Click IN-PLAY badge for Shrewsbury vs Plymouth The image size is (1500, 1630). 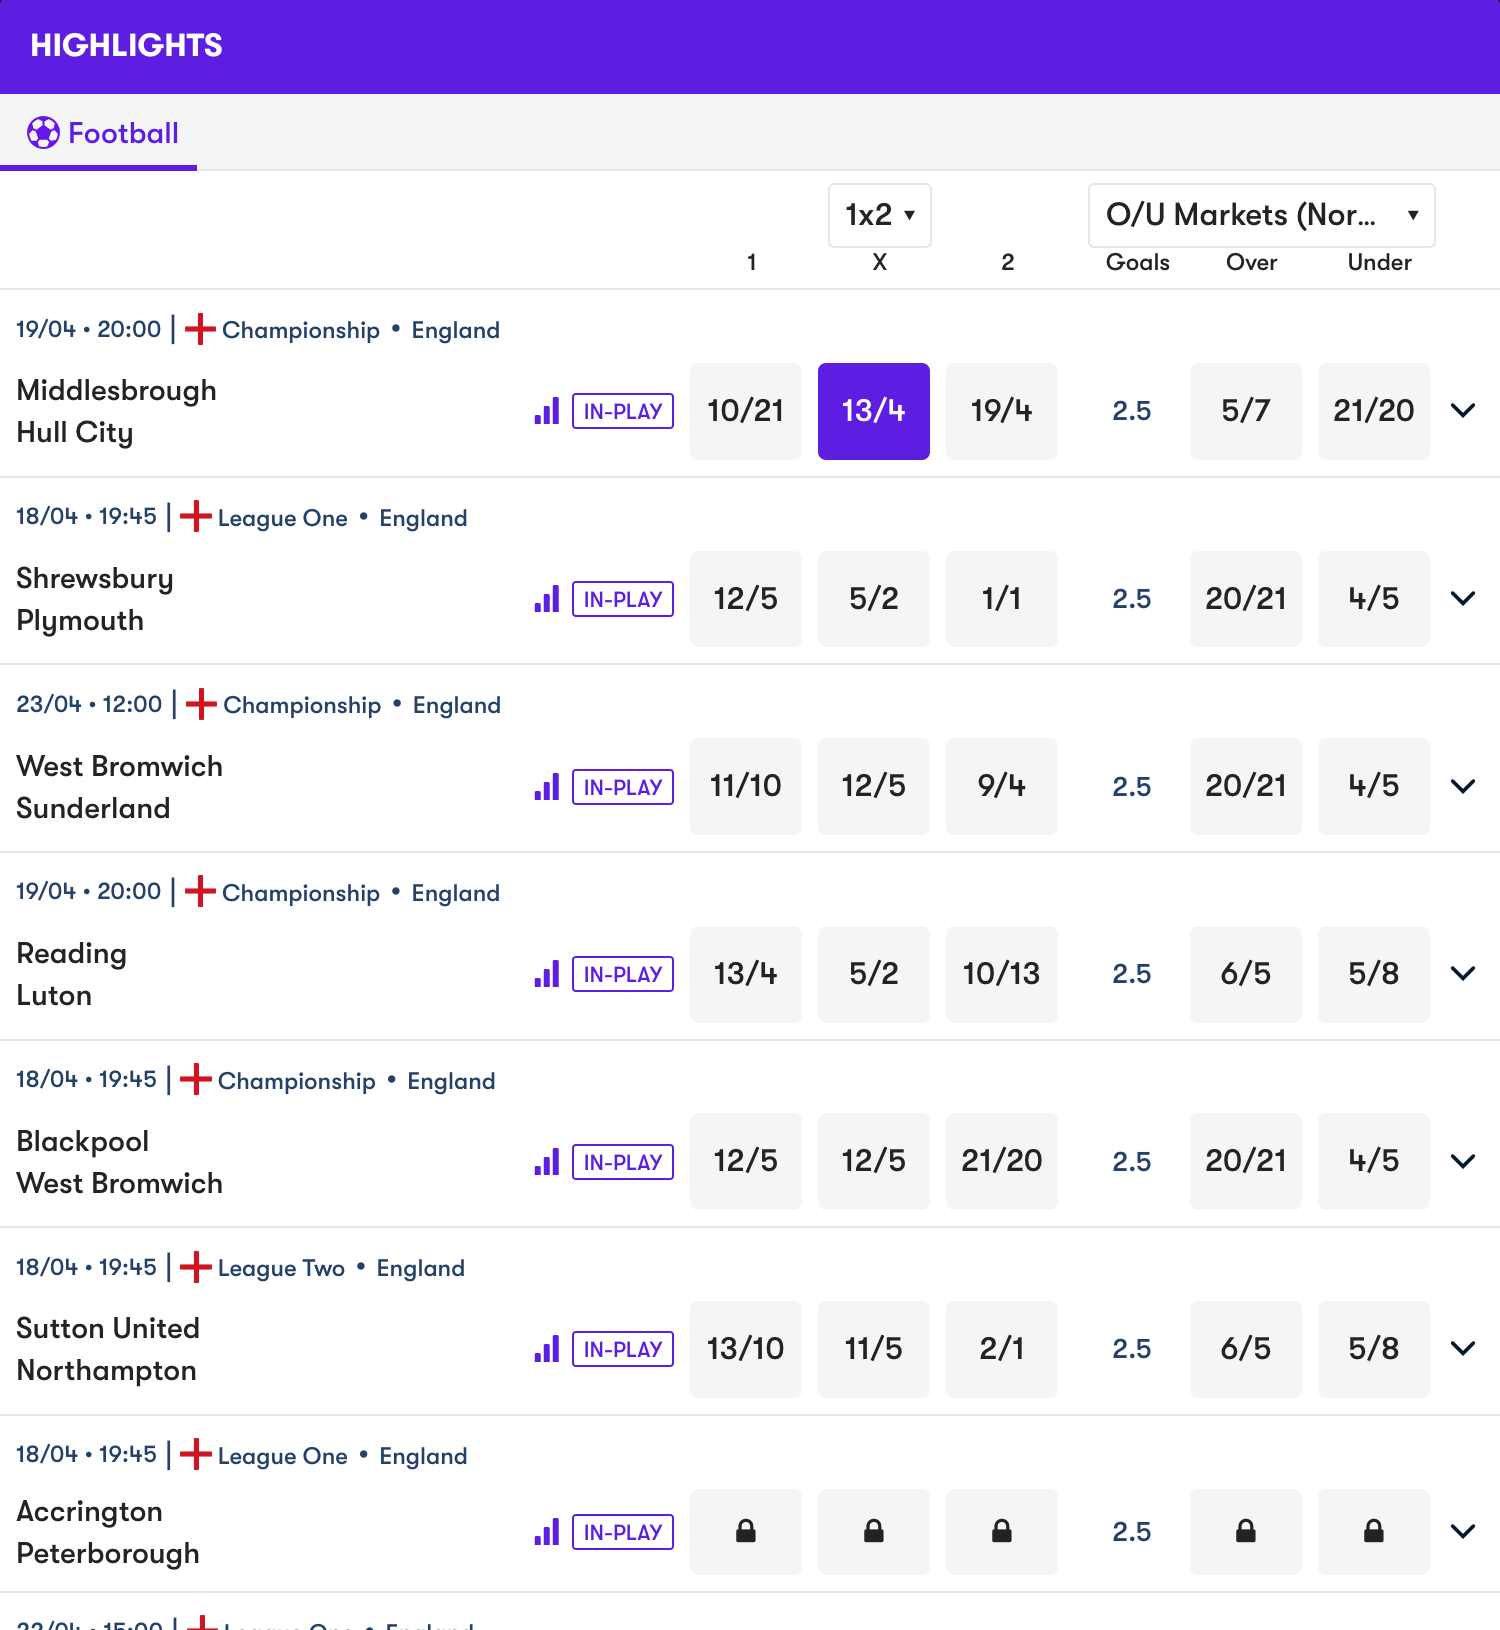[623, 599]
